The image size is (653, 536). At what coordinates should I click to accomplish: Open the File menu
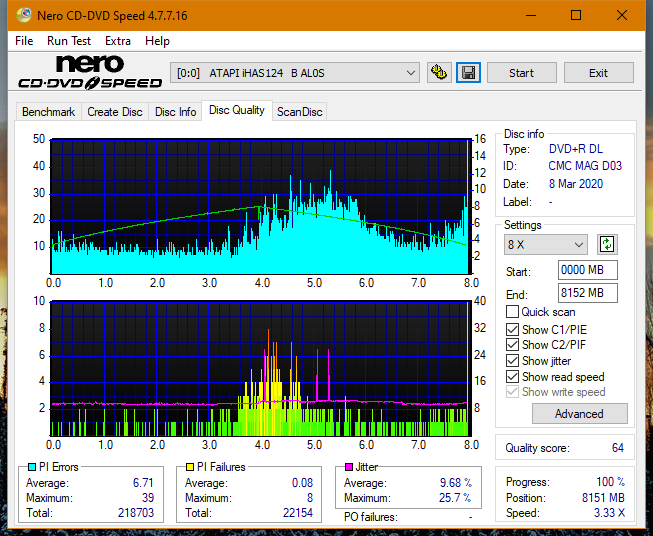point(24,41)
